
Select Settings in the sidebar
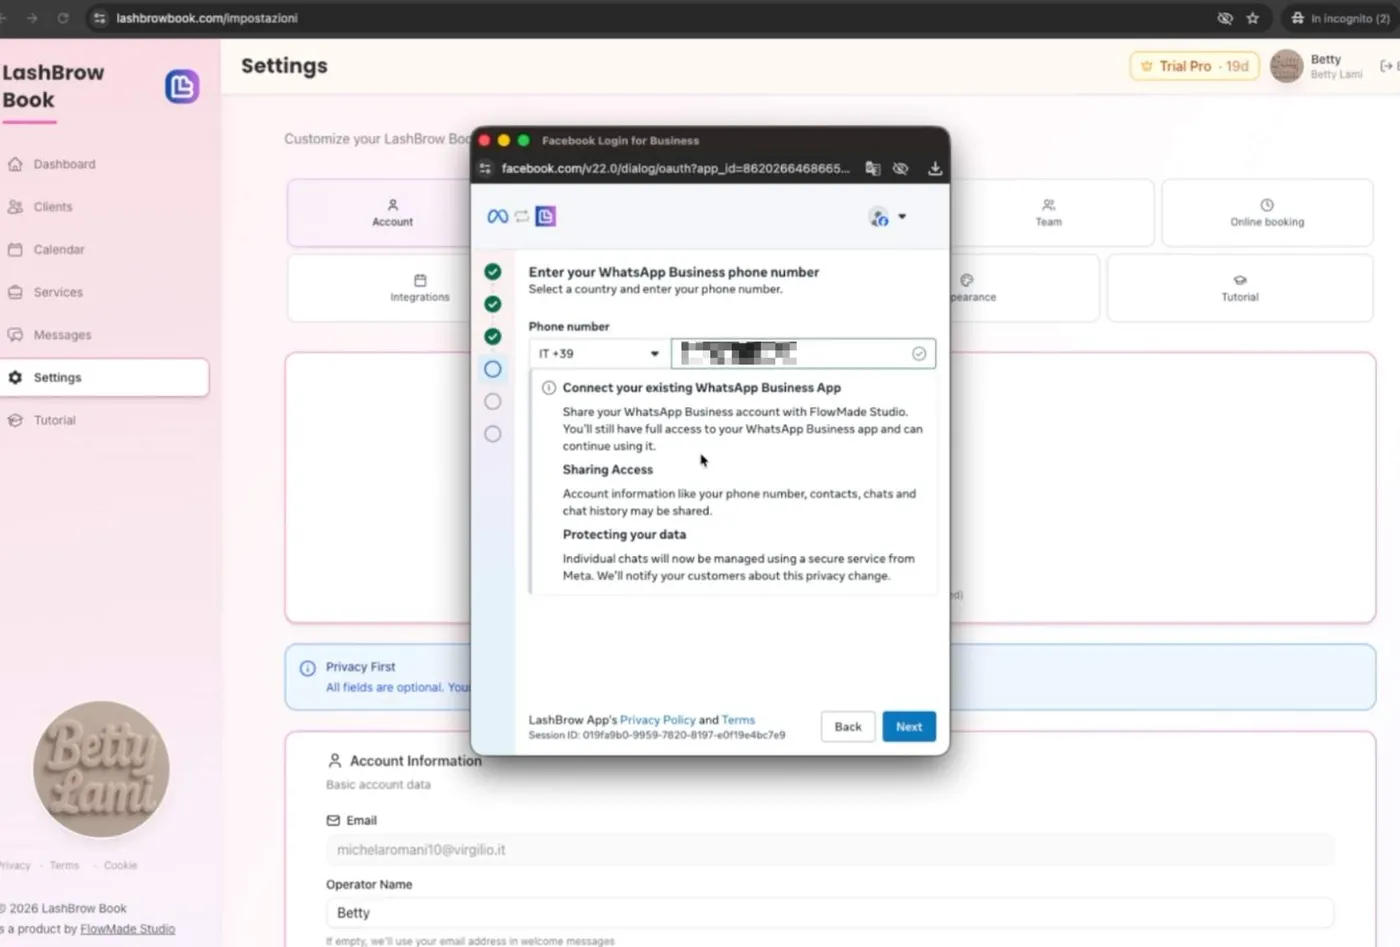tap(104, 378)
